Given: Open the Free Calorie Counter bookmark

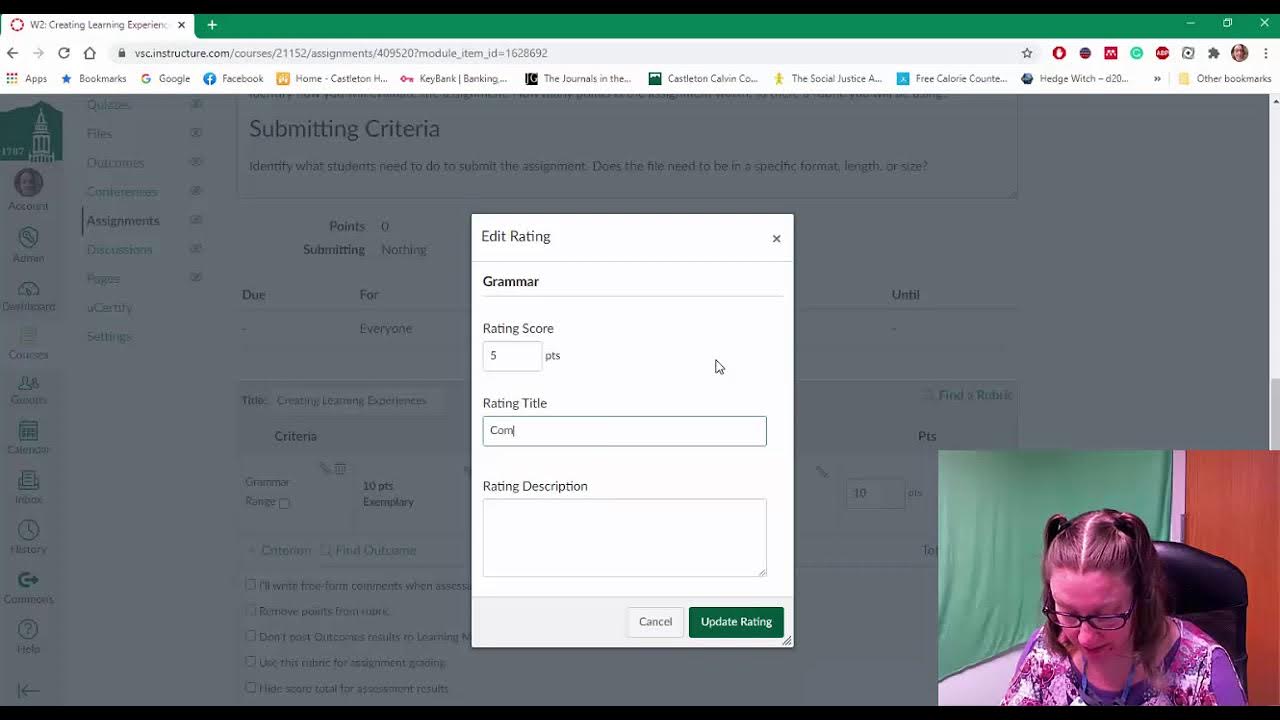Looking at the screenshot, I should [x=951, y=78].
